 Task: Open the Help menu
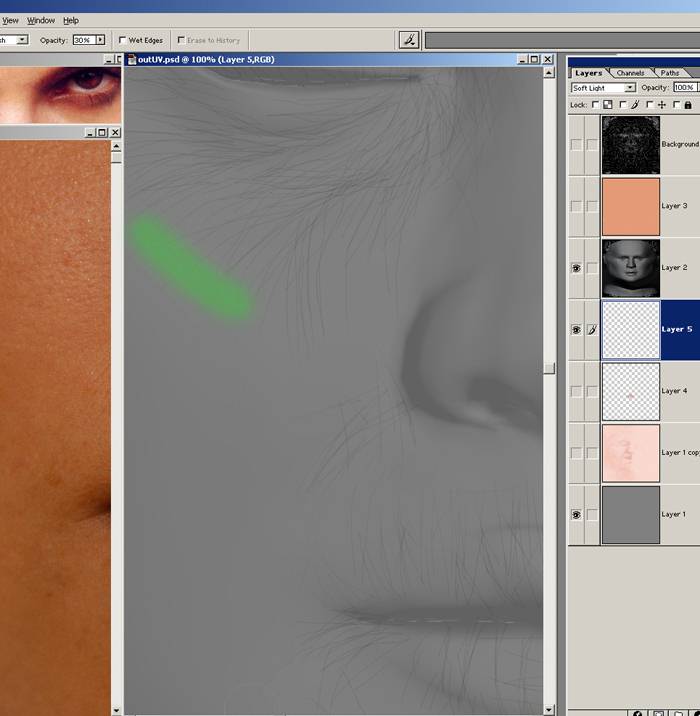(x=71, y=20)
